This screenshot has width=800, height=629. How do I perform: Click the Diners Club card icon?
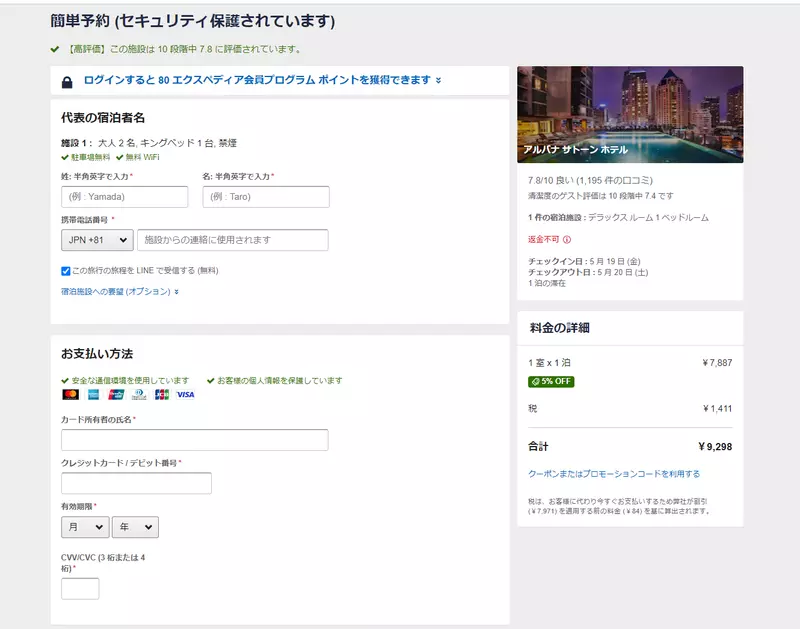point(139,394)
